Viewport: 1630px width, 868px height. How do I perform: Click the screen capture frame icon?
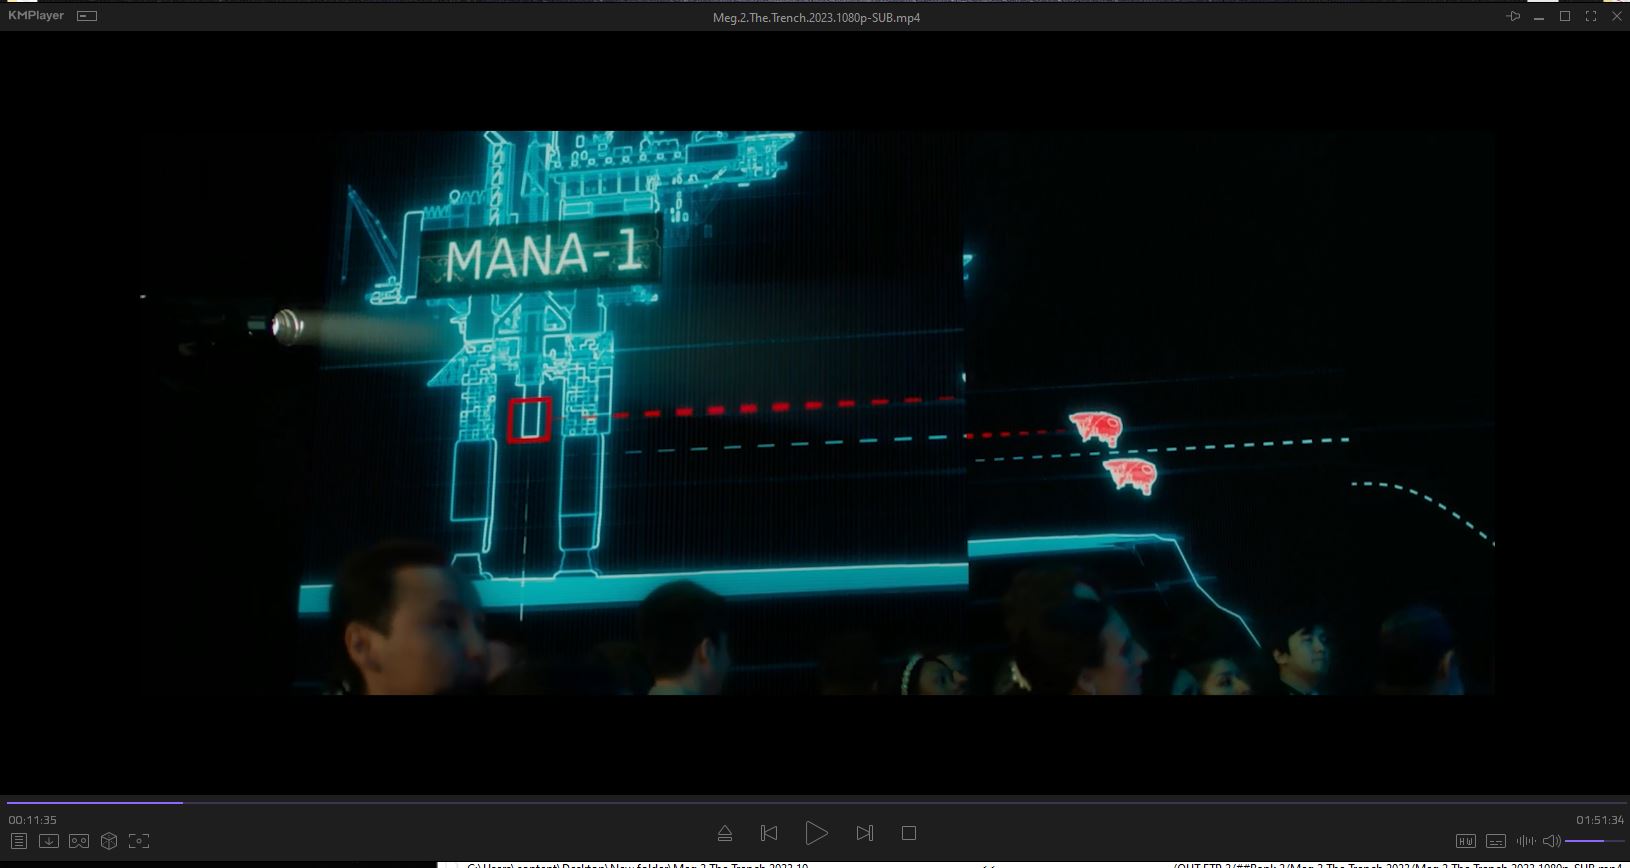pos(139,841)
